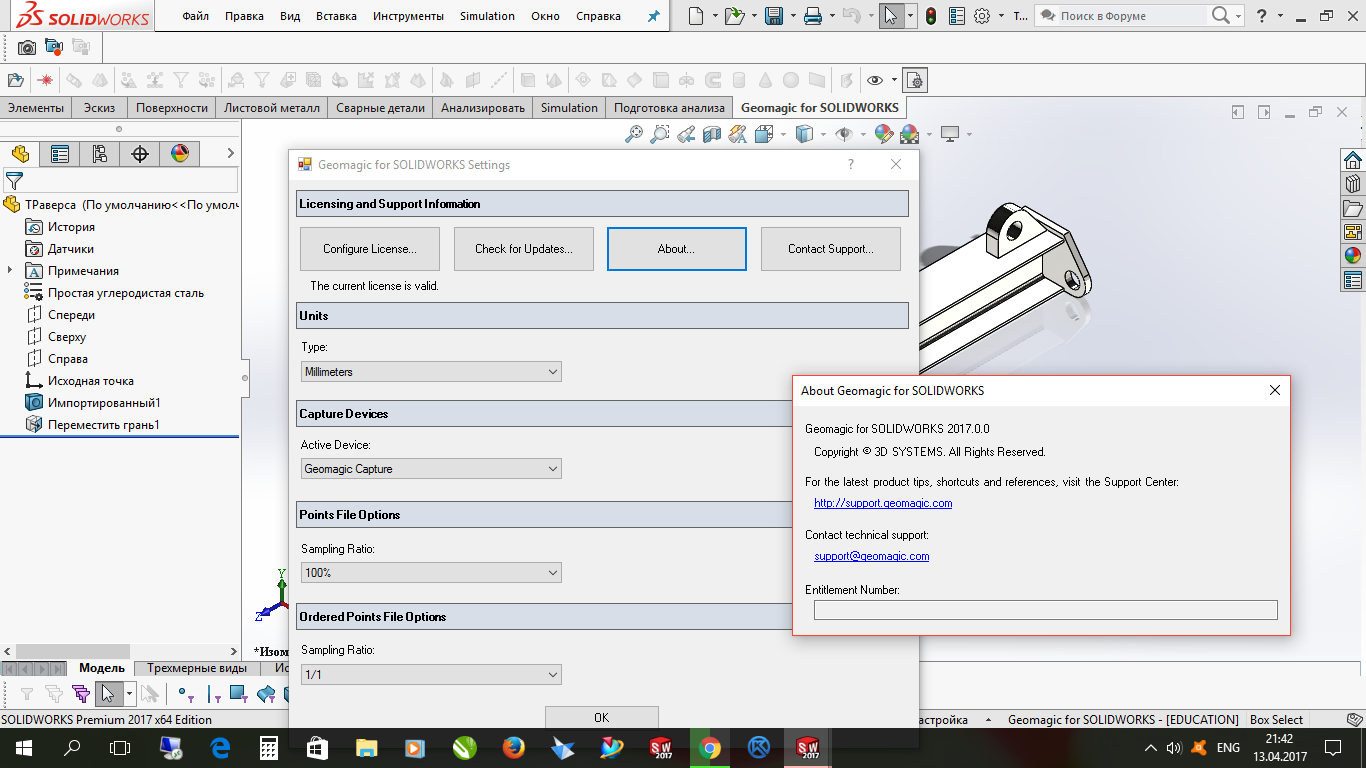1366x768 pixels.
Task: Open the SOLIDWORKS Options gear icon
Action: (982, 16)
